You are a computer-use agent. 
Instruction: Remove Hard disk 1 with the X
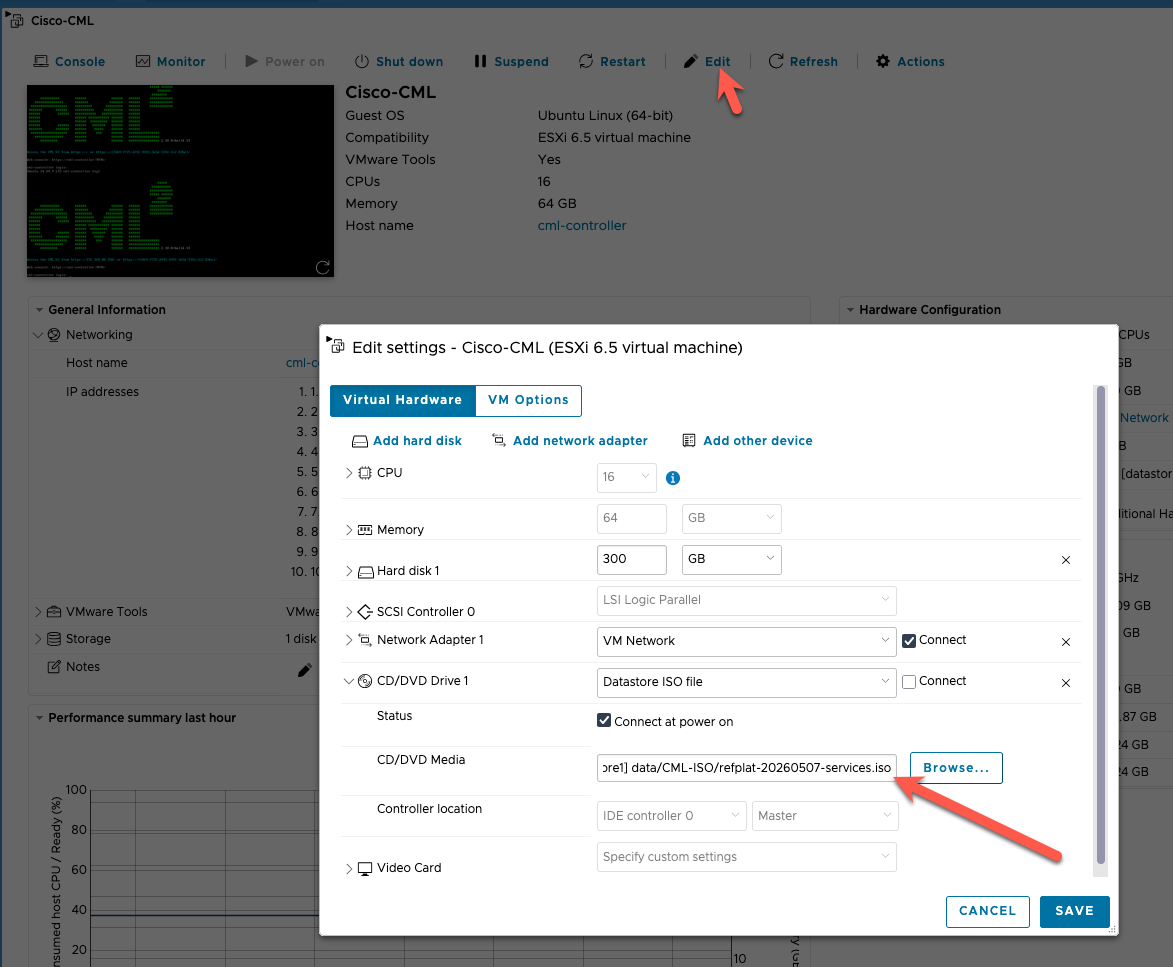(x=1066, y=560)
